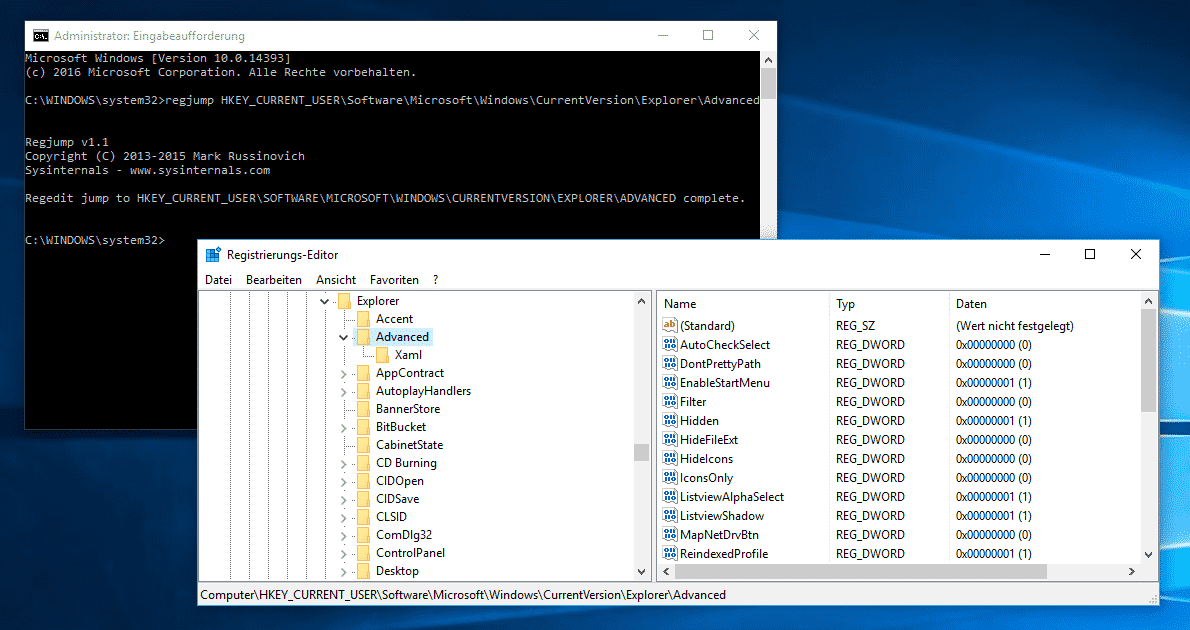
Task: Click the Accent folder icon
Action: [x=363, y=319]
